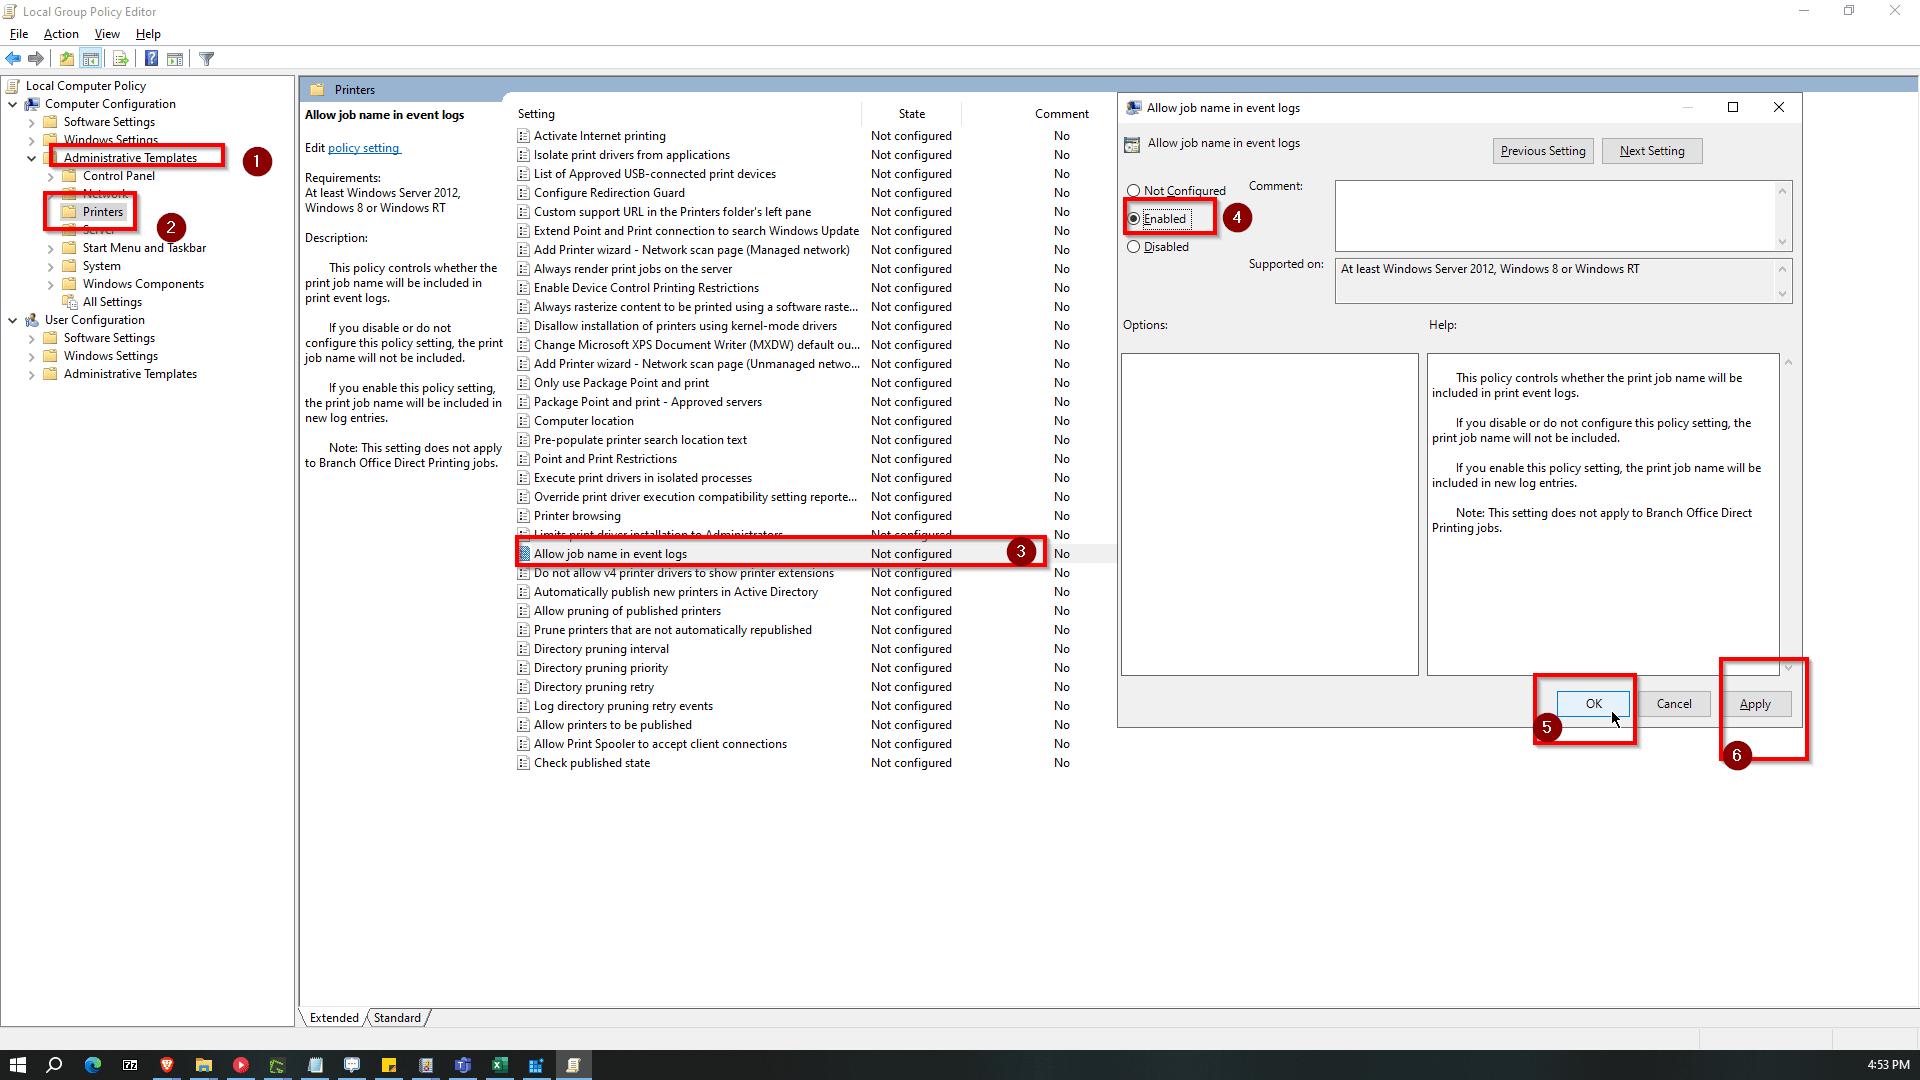Screen dimensions: 1920x1080
Task: Select the Disabled radio button
Action: [1133, 247]
